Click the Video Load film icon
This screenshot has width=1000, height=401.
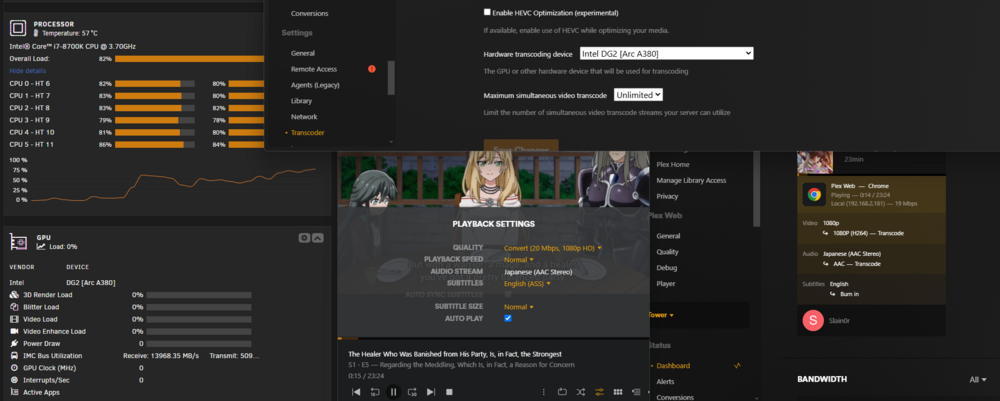click(x=14, y=319)
